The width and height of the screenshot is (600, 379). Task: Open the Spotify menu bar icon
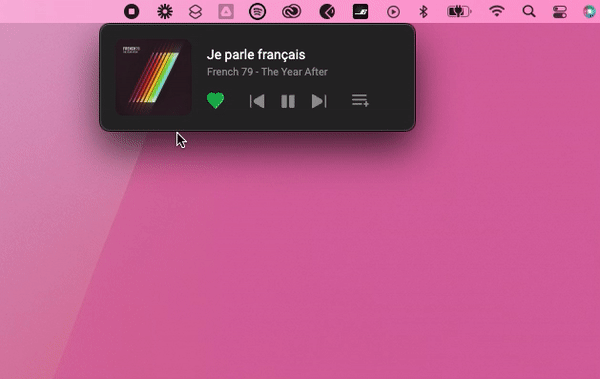click(x=258, y=11)
